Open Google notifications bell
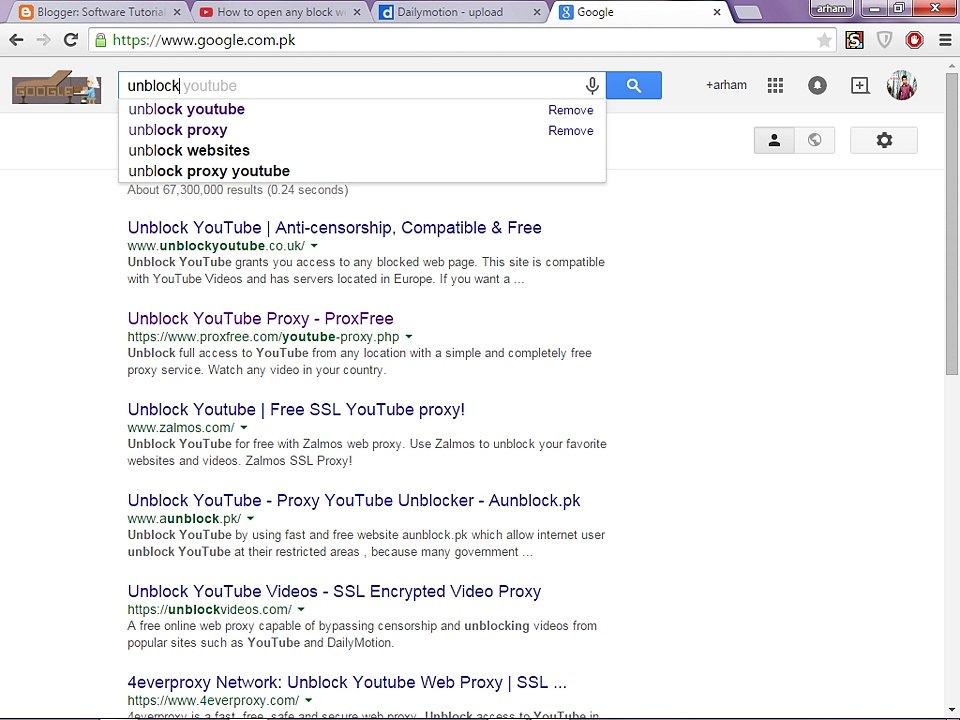960x720 pixels. coord(817,86)
